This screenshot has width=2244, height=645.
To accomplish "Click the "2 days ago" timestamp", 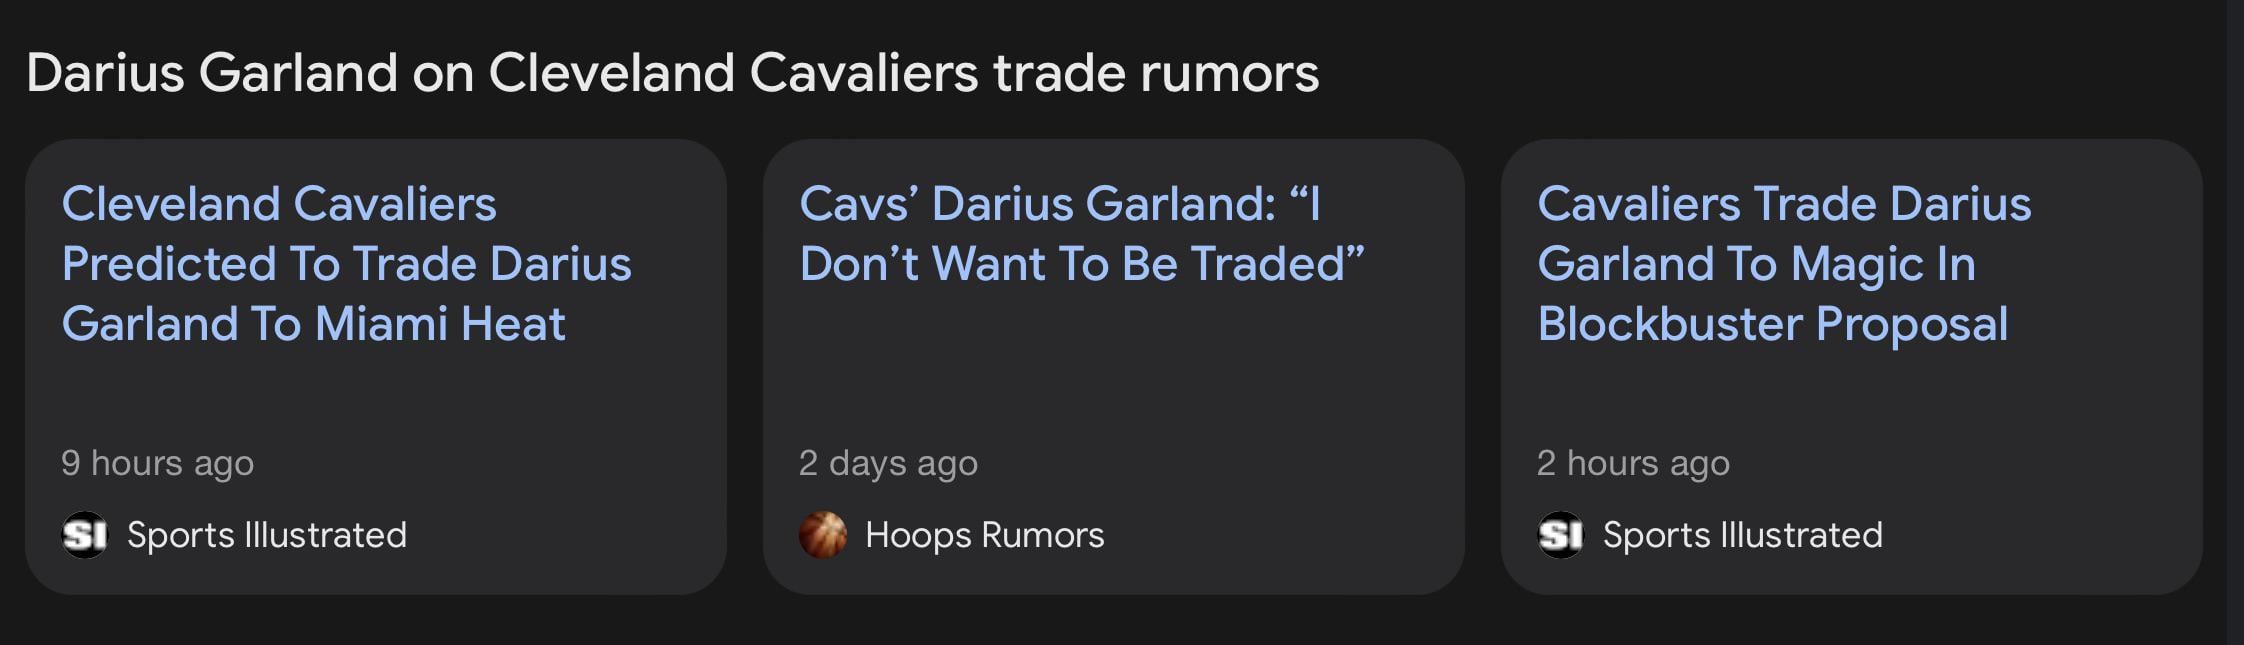I will (888, 463).
